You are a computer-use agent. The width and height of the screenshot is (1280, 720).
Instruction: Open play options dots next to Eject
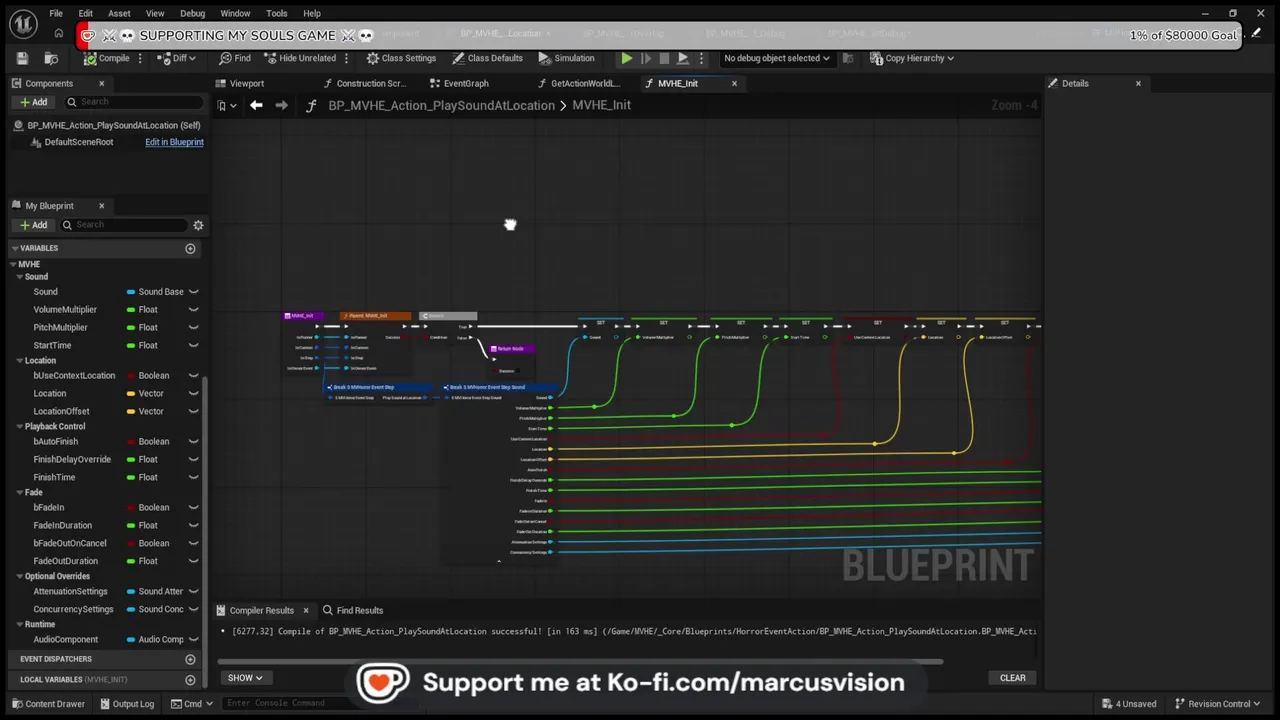pos(701,58)
